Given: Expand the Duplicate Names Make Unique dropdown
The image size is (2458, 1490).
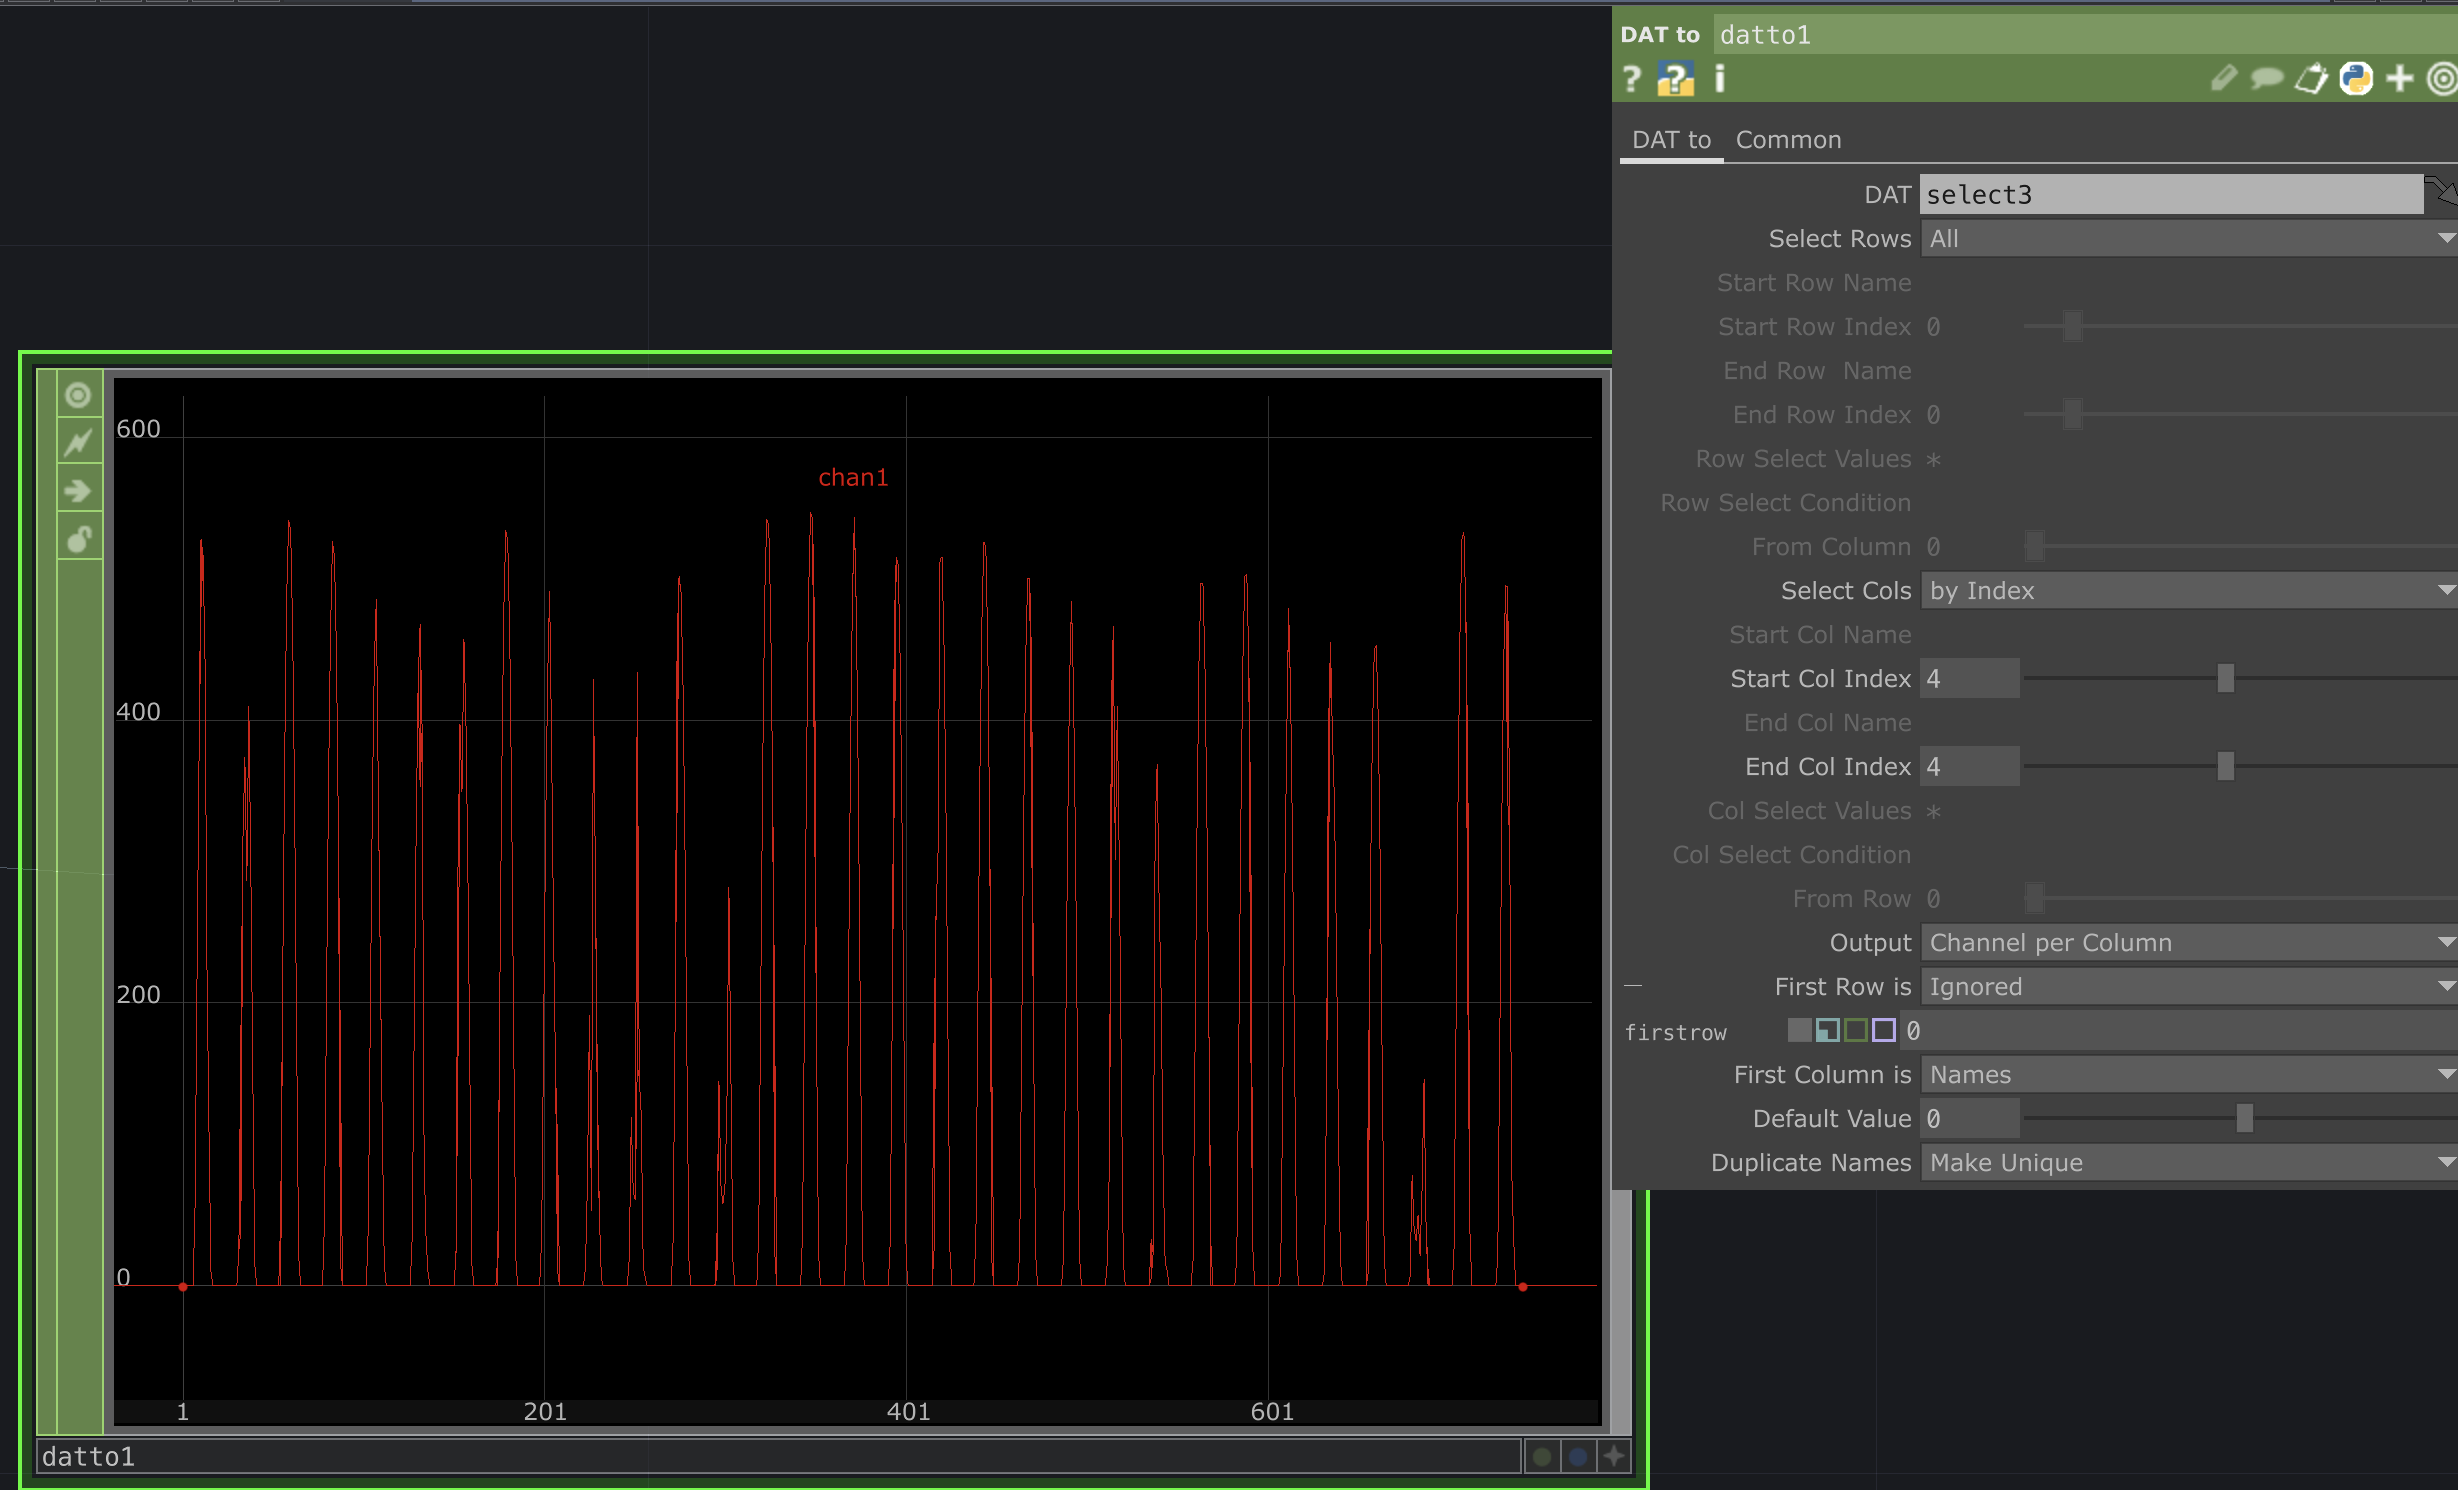Looking at the screenshot, I should pos(2186,1163).
